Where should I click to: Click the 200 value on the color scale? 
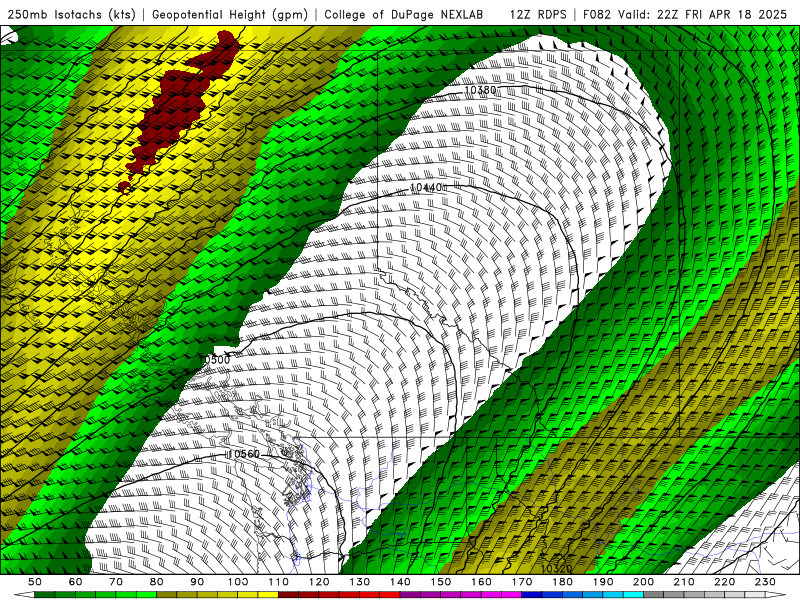[x=643, y=582]
